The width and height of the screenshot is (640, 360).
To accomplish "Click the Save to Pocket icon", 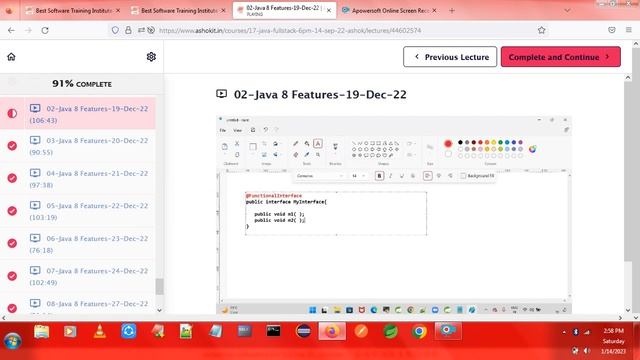I will (611, 30).
